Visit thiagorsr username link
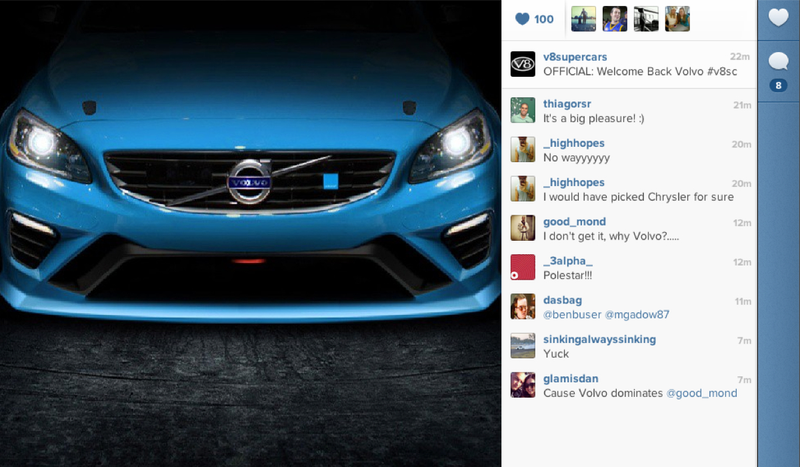Image resolution: width=800 pixels, height=467 pixels. click(x=567, y=104)
